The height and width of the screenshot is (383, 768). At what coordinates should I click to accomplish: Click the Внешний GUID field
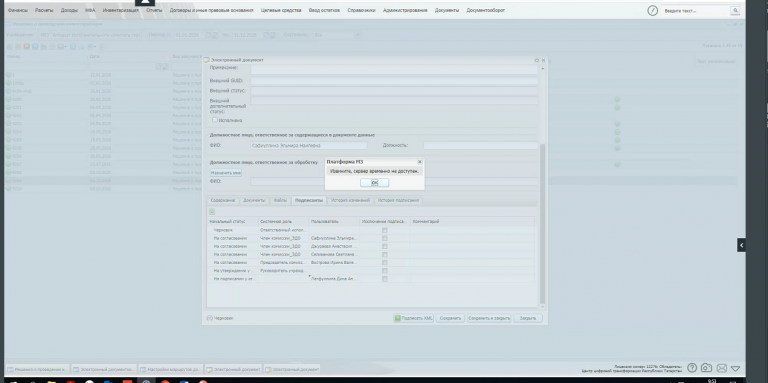click(x=394, y=81)
